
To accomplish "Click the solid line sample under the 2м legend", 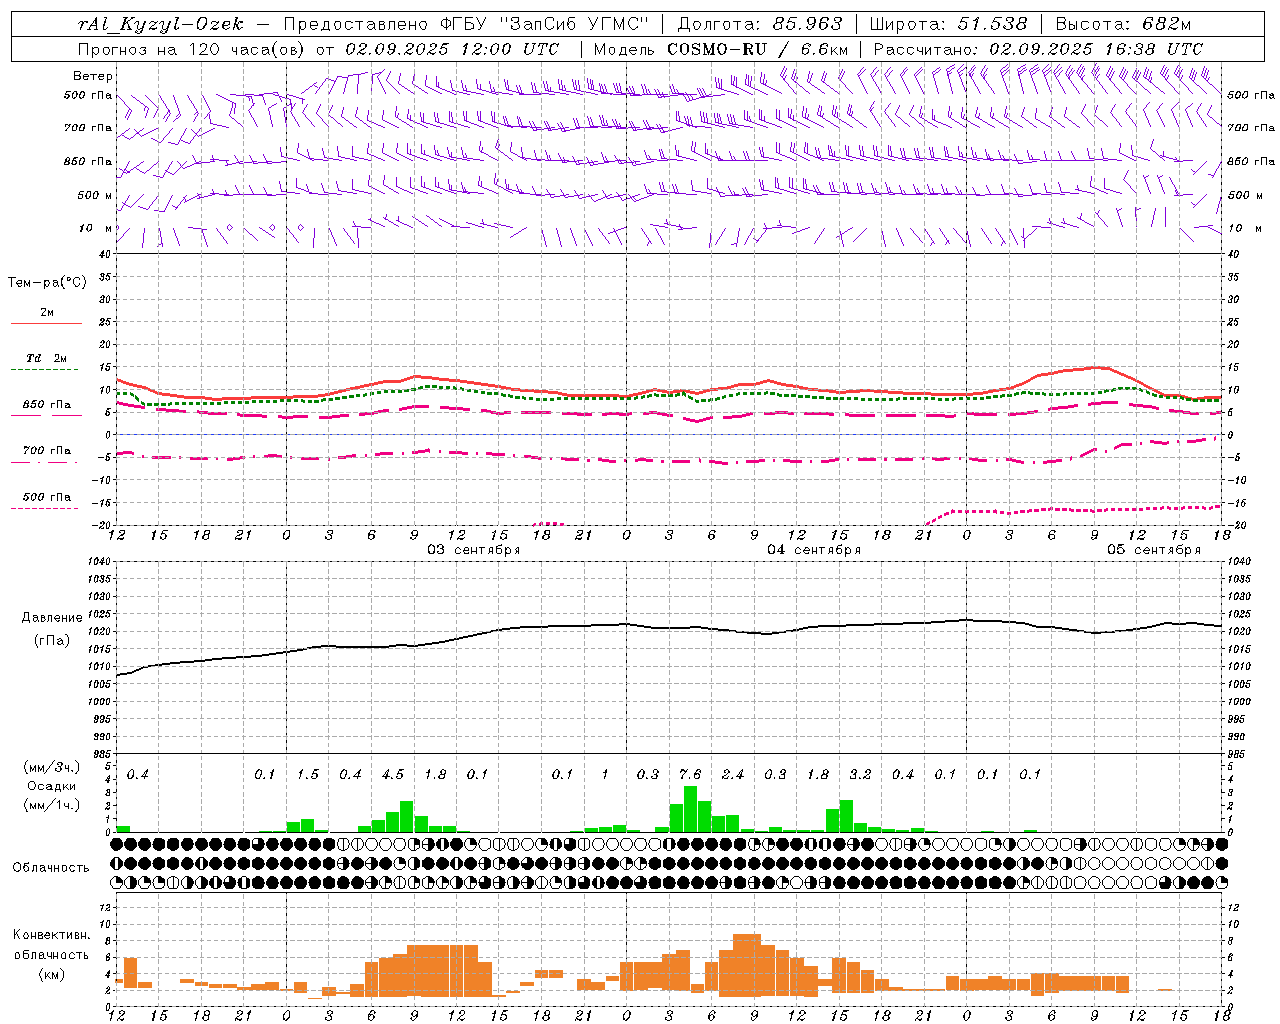I will [46, 324].
